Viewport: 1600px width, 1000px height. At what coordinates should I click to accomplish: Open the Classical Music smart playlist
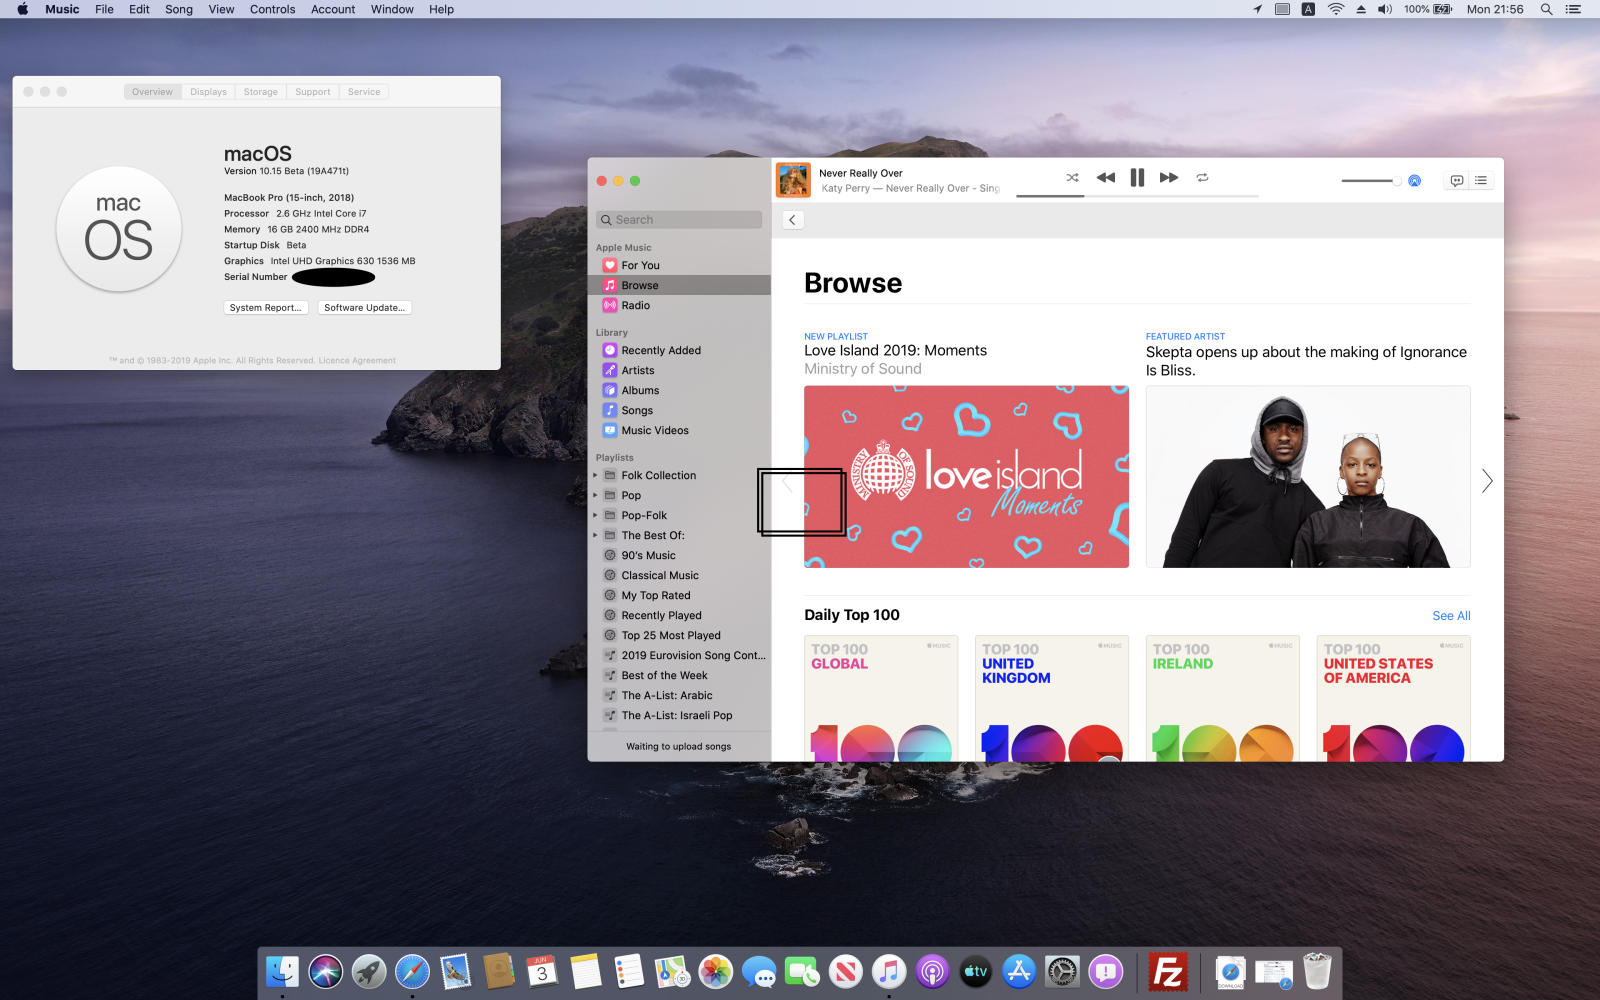pyautogui.click(x=679, y=576)
